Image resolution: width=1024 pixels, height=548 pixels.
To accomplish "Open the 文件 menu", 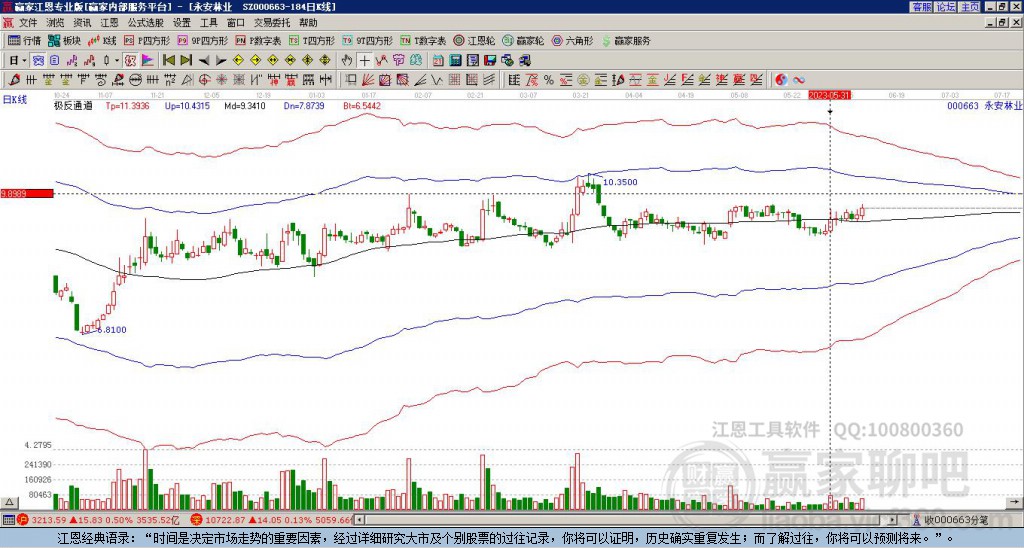I will [x=28, y=23].
